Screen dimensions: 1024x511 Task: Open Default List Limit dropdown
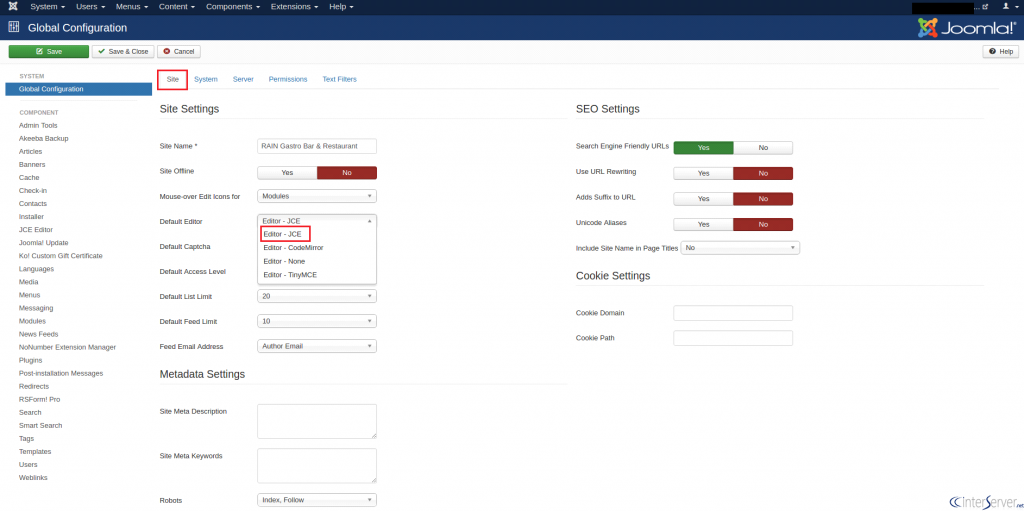point(317,296)
